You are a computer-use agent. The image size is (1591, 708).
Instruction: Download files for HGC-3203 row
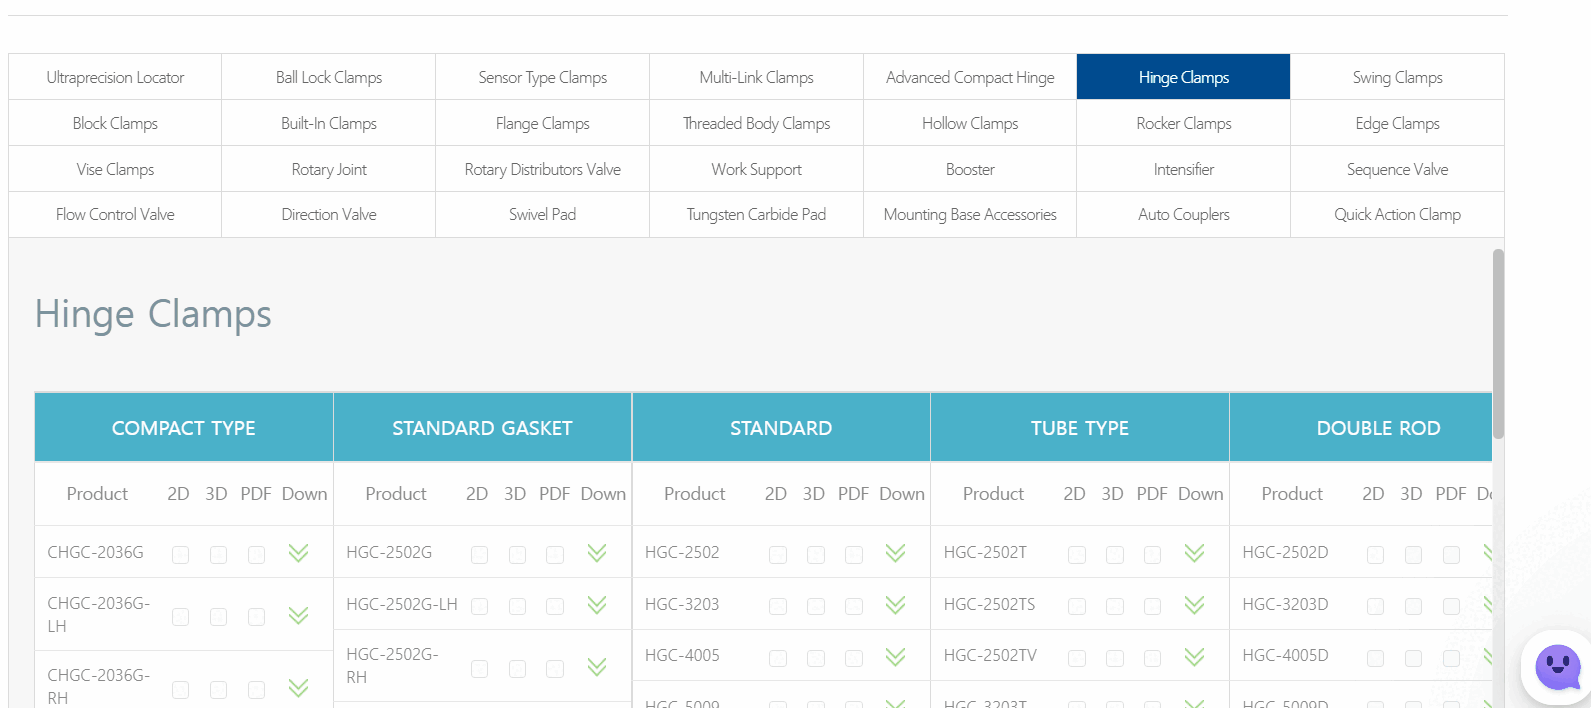(x=895, y=605)
